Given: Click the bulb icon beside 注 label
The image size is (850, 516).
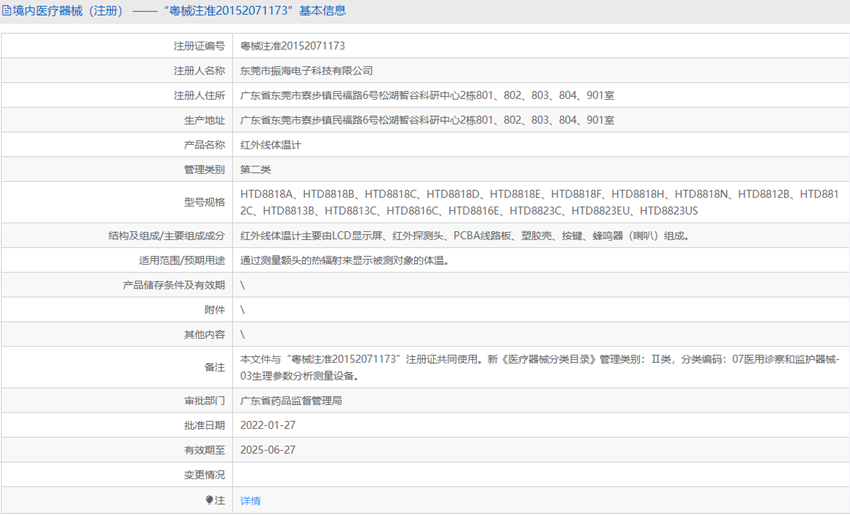Looking at the screenshot, I should (209, 500).
